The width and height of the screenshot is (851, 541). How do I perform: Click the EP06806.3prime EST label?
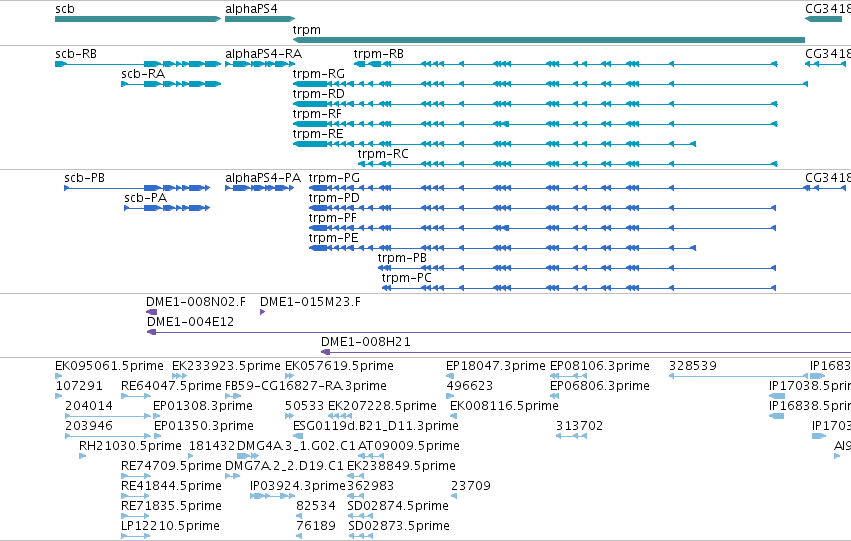tap(600, 386)
